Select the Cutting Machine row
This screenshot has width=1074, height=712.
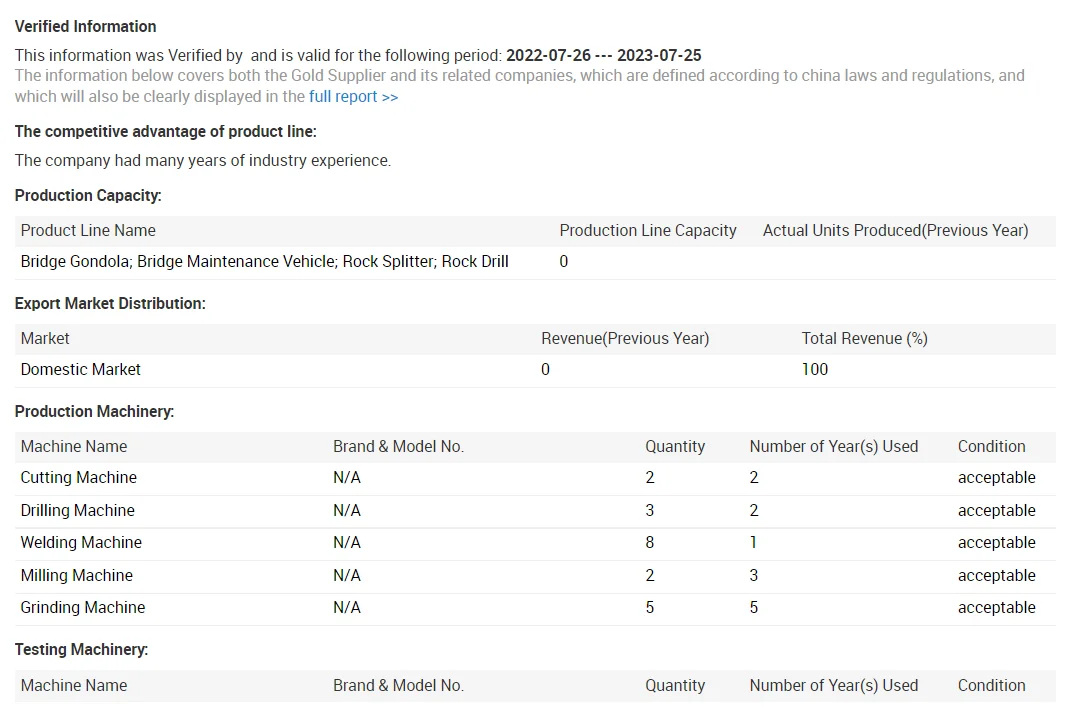click(x=78, y=478)
